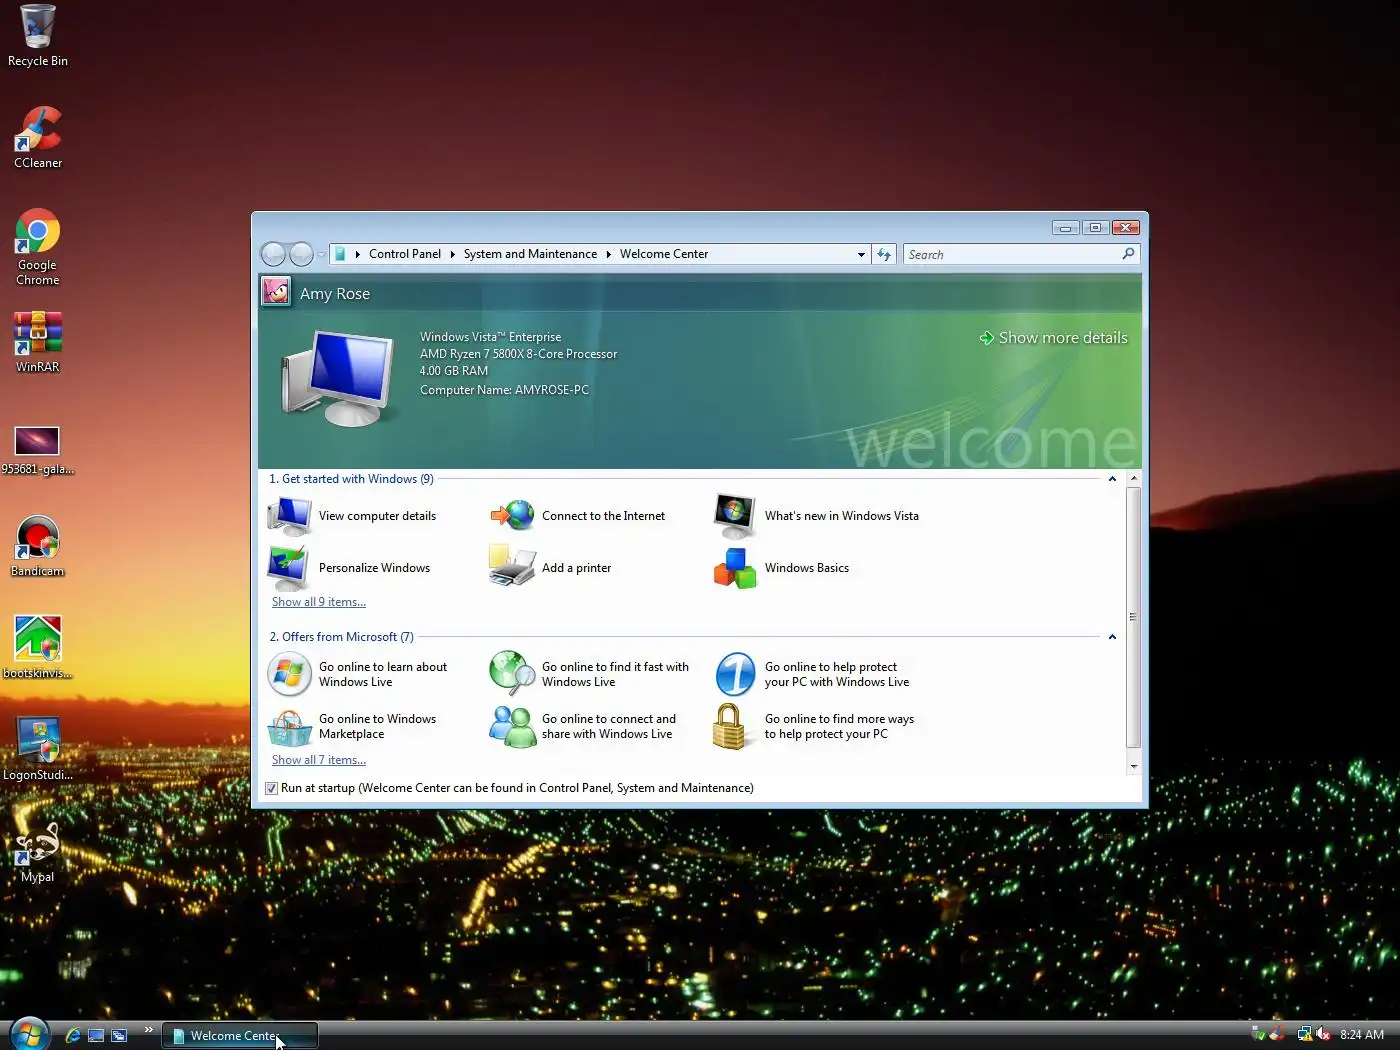
Task: Select the bootskinvis desktop icon
Action: point(38,648)
